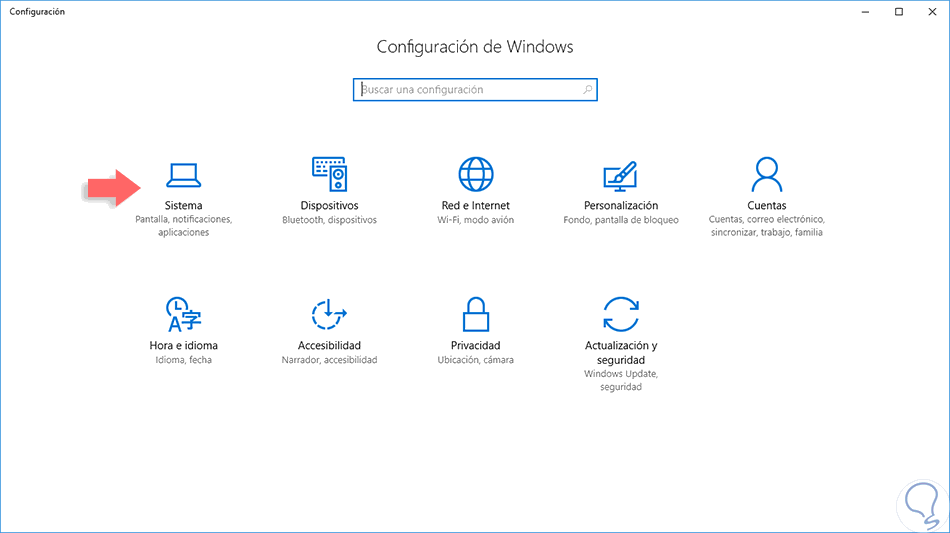The width and height of the screenshot is (950, 533).
Task: Click 'Bluetooth, dispositivos' description text
Action: pos(330,220)
